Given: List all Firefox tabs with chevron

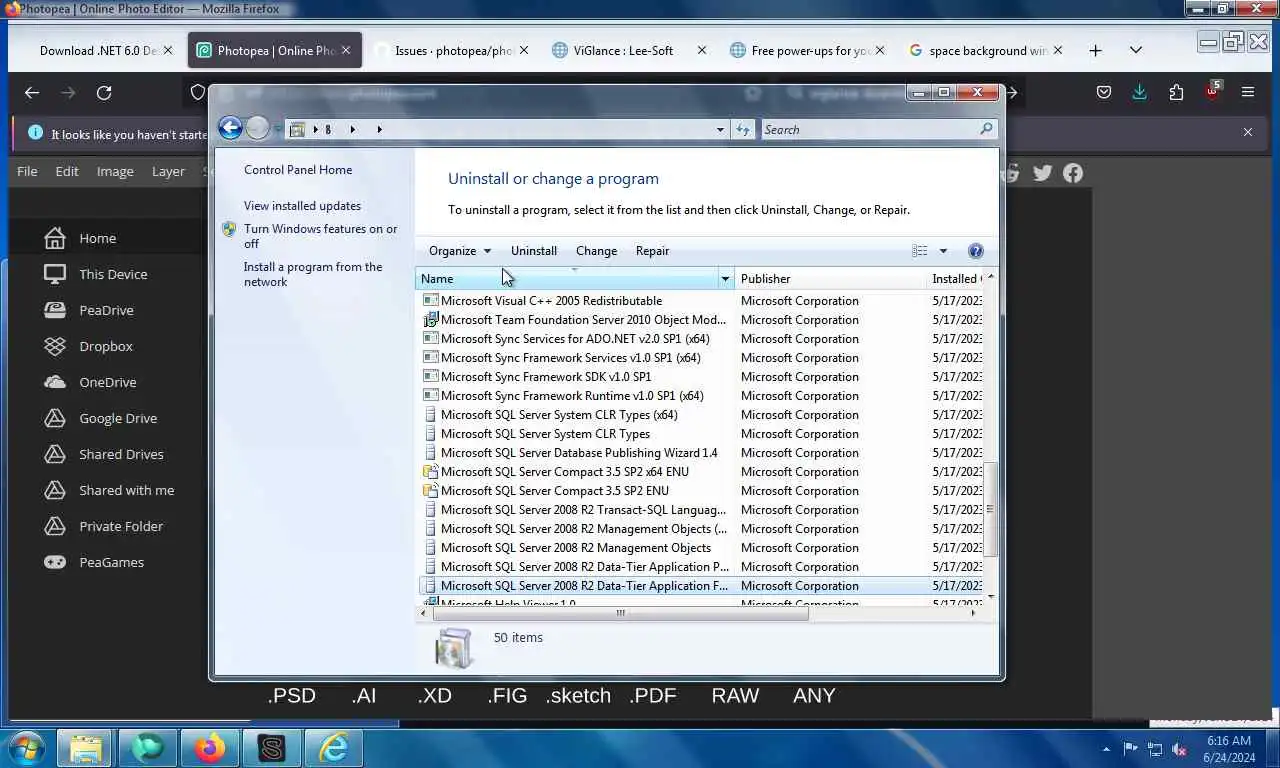Looking at the screenshot, I should click(x=1136, y=50).
